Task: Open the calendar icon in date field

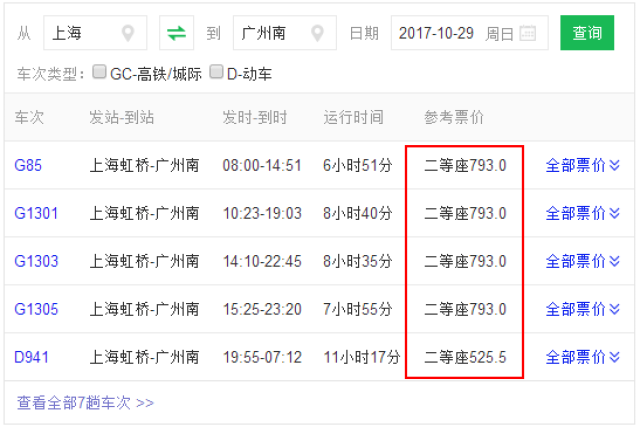Action: 528,34
